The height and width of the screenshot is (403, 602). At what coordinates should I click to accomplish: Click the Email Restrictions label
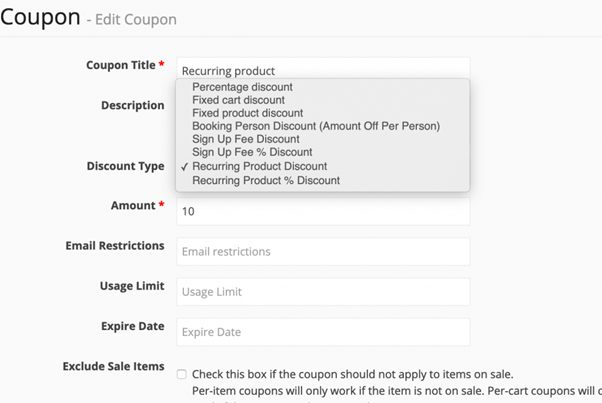(x=114, y=246)
